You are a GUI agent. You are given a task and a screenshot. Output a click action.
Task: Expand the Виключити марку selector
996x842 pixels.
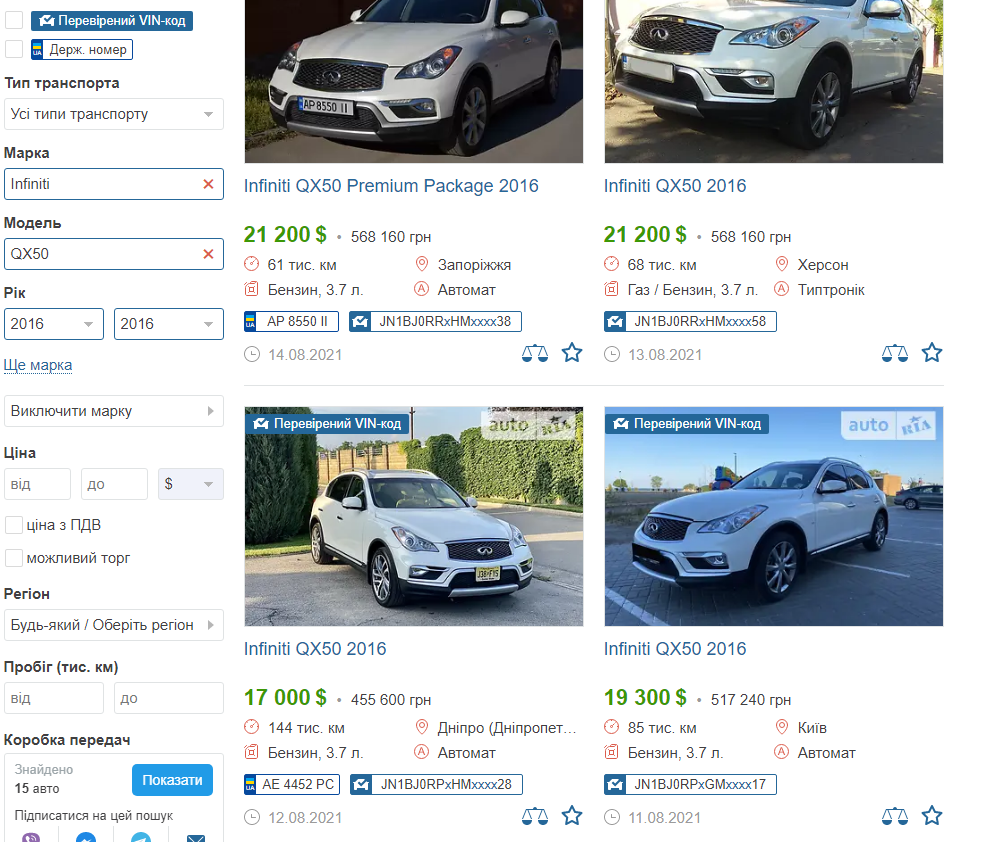coord(113,411)
